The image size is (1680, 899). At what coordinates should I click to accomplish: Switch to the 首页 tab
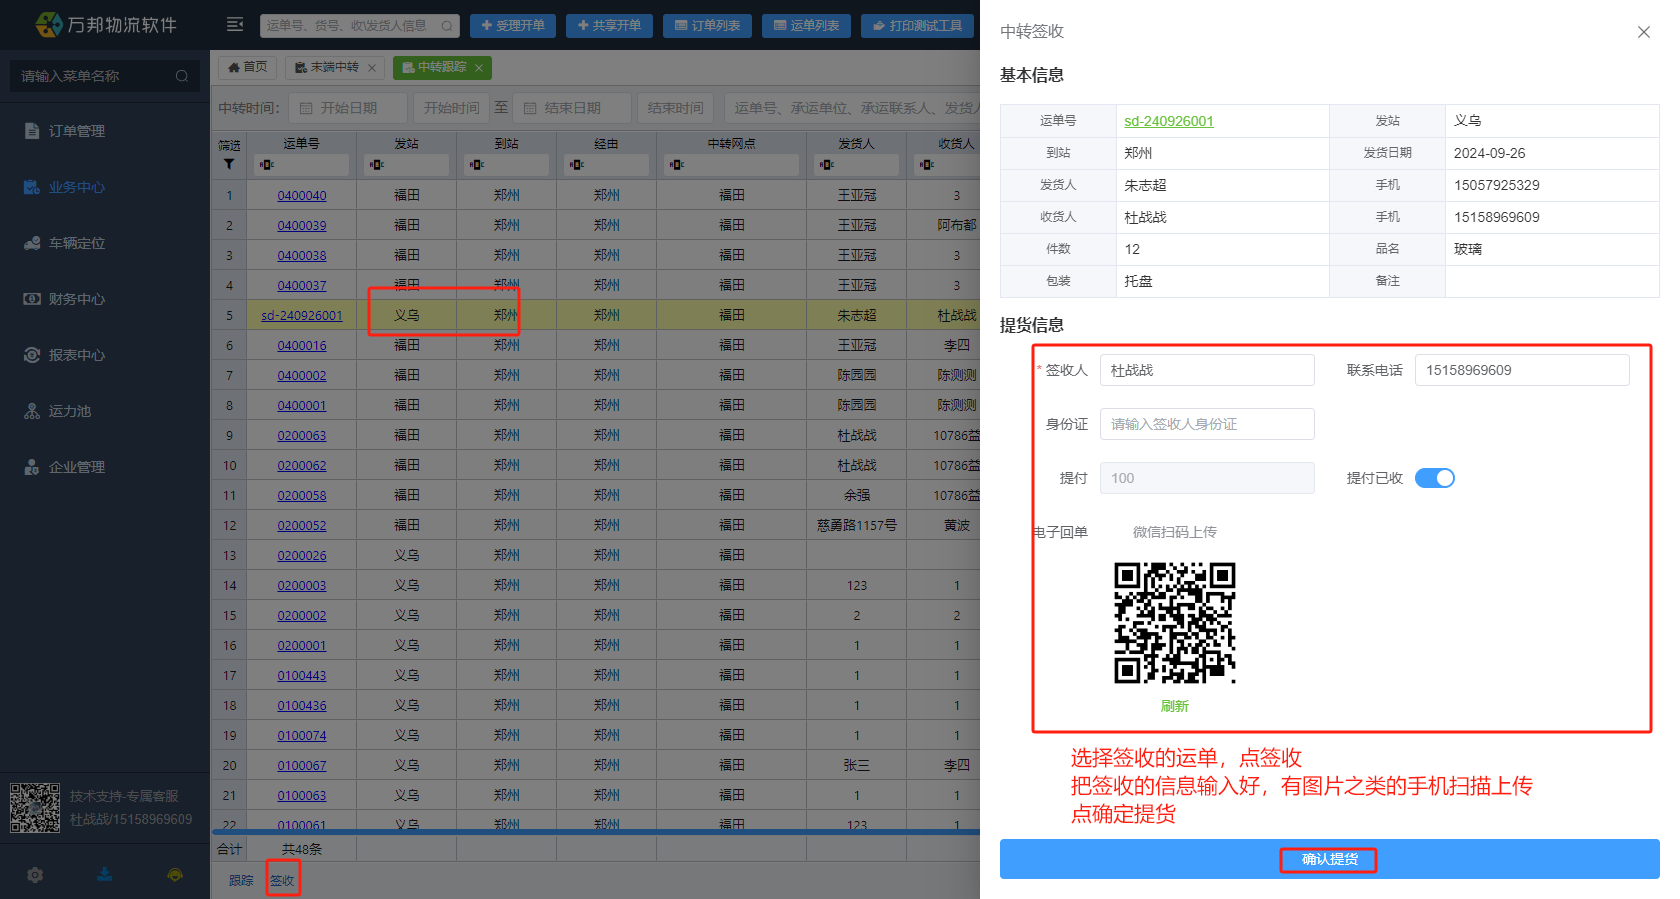point(247,67)
